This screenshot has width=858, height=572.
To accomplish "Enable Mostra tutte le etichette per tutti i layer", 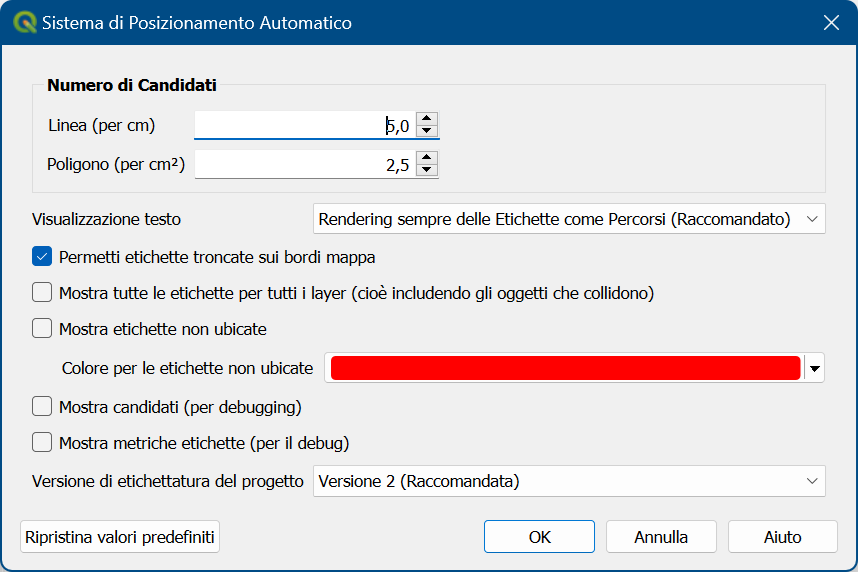I will 42,293.
